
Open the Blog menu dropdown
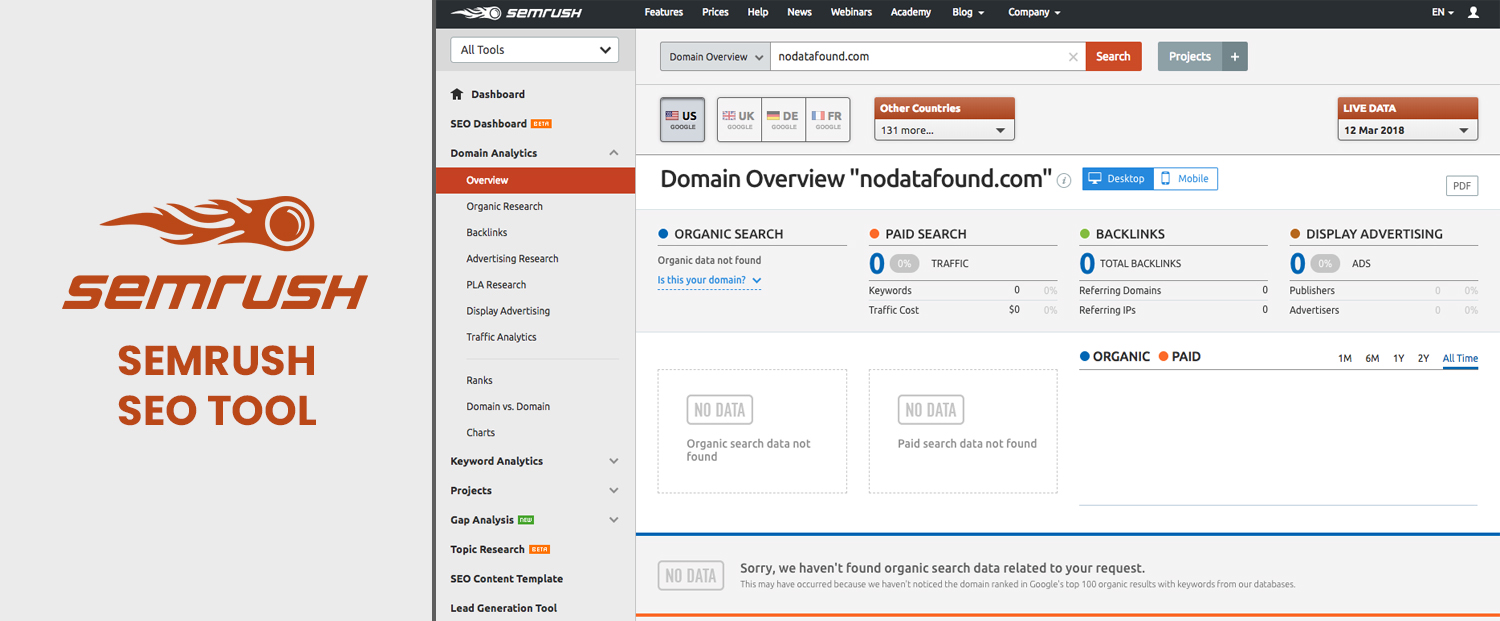[968, 13]
